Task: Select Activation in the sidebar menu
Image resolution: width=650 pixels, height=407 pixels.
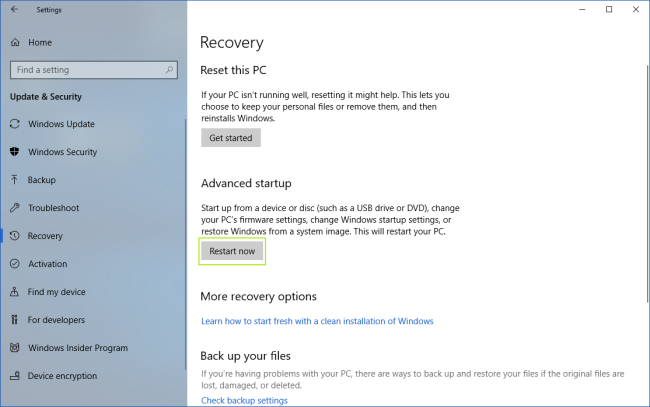Action: [x=47, y=264]
